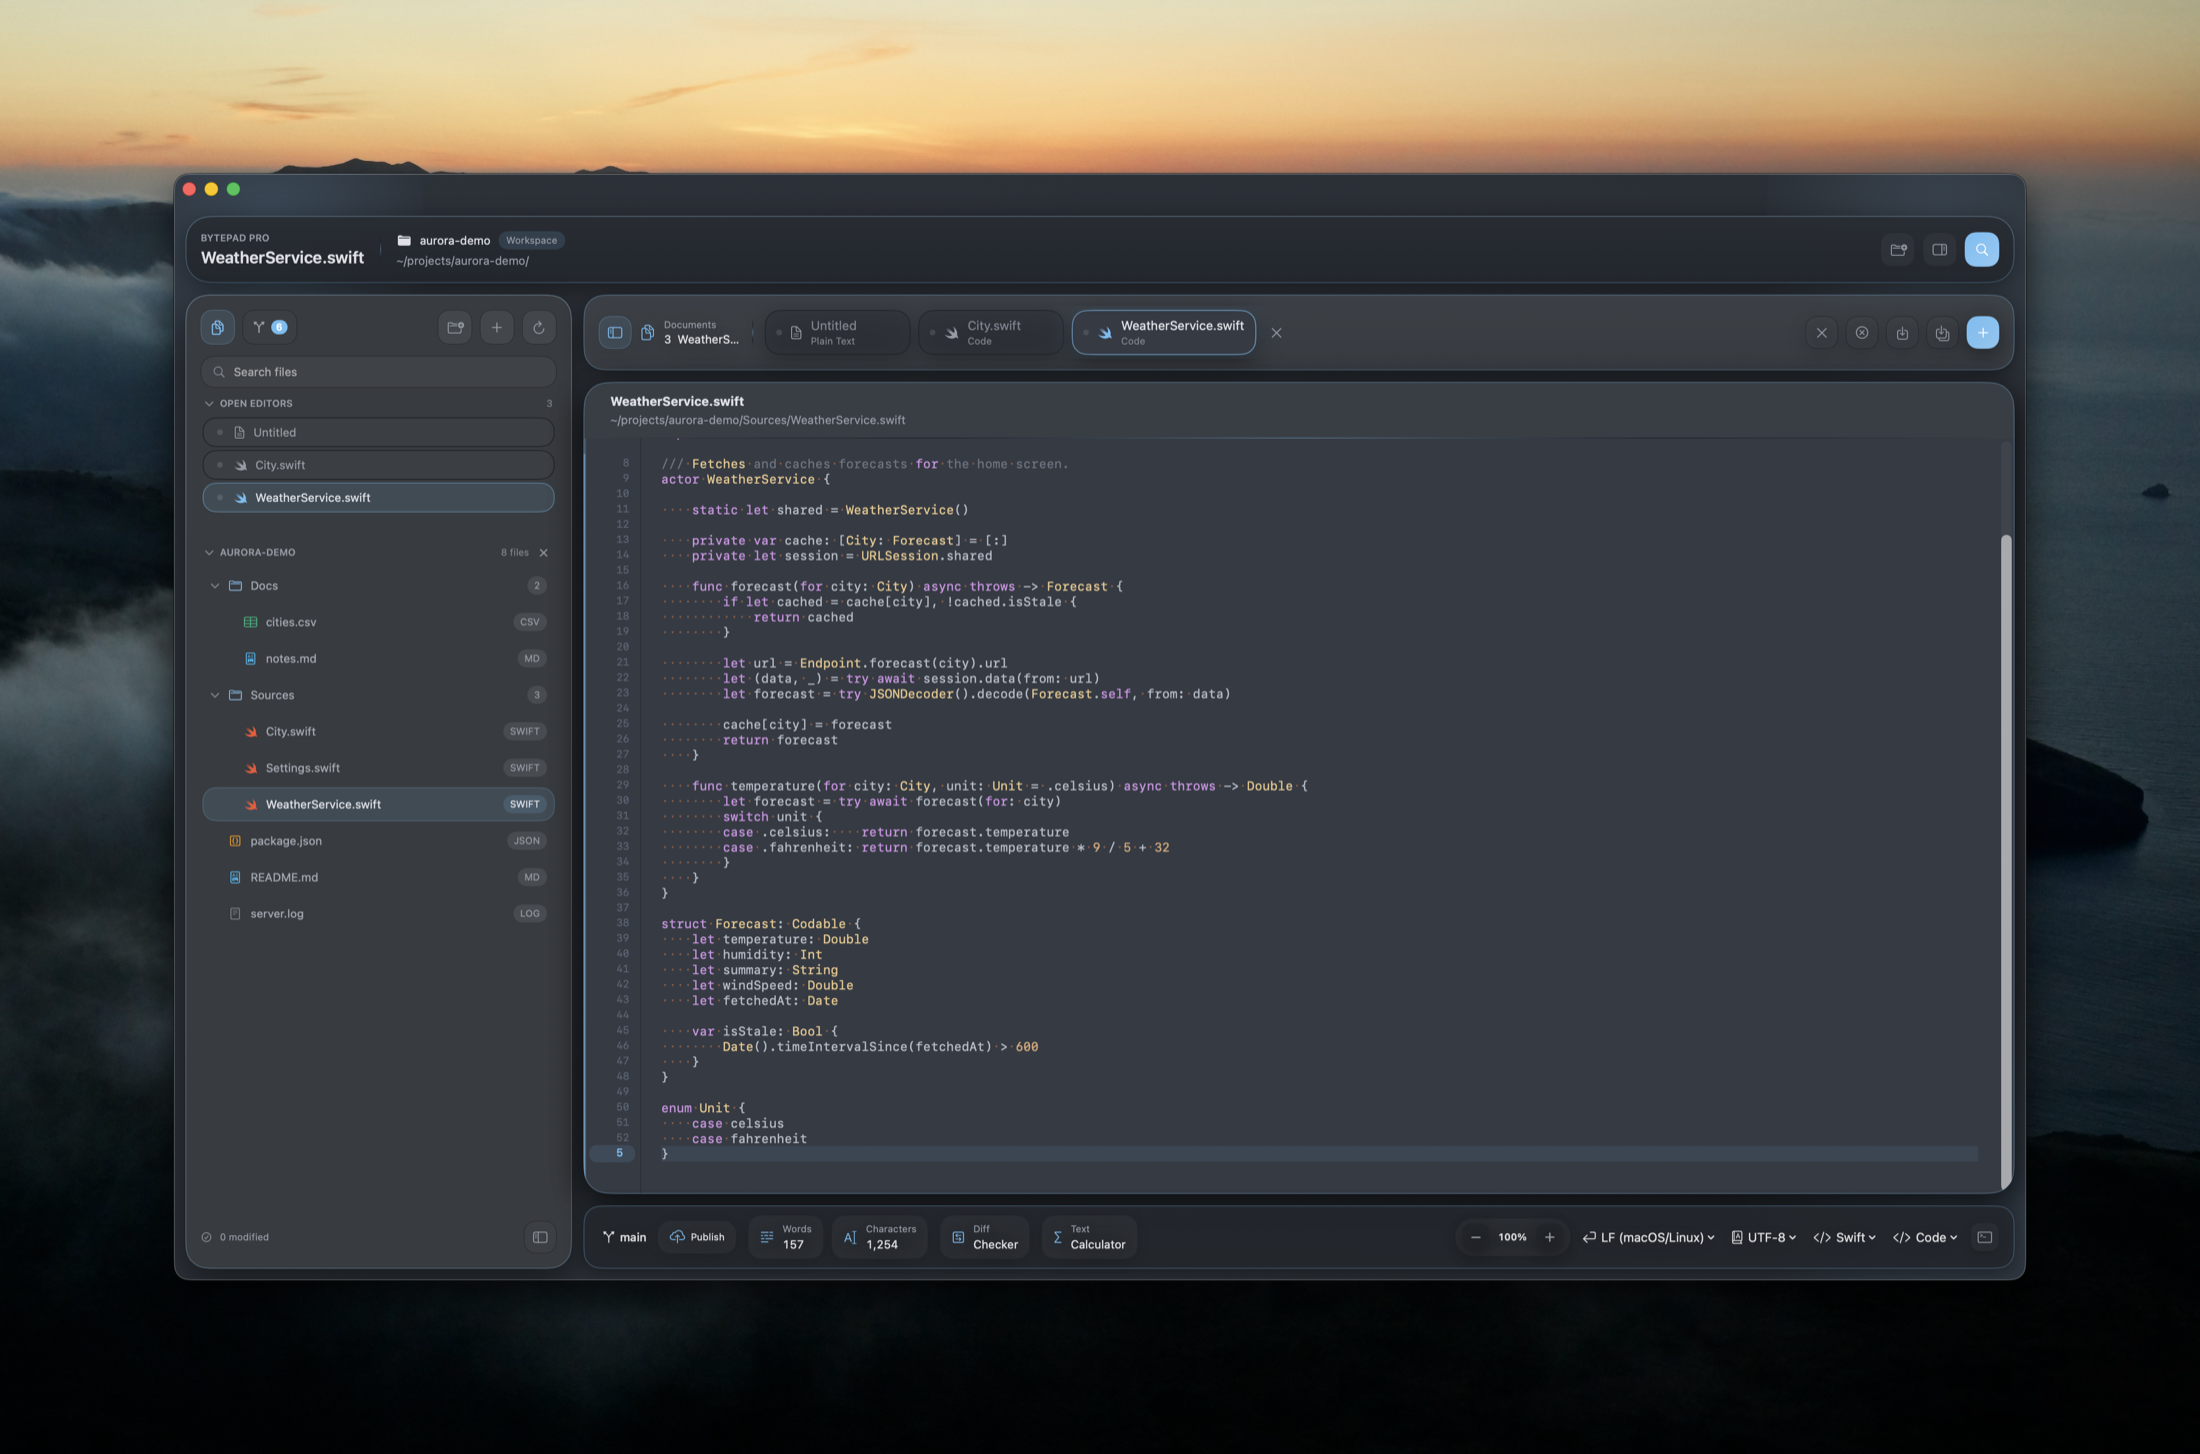Collapse the Docs folder
The height and width of the screenshot is (1454, 2200).
214,586
